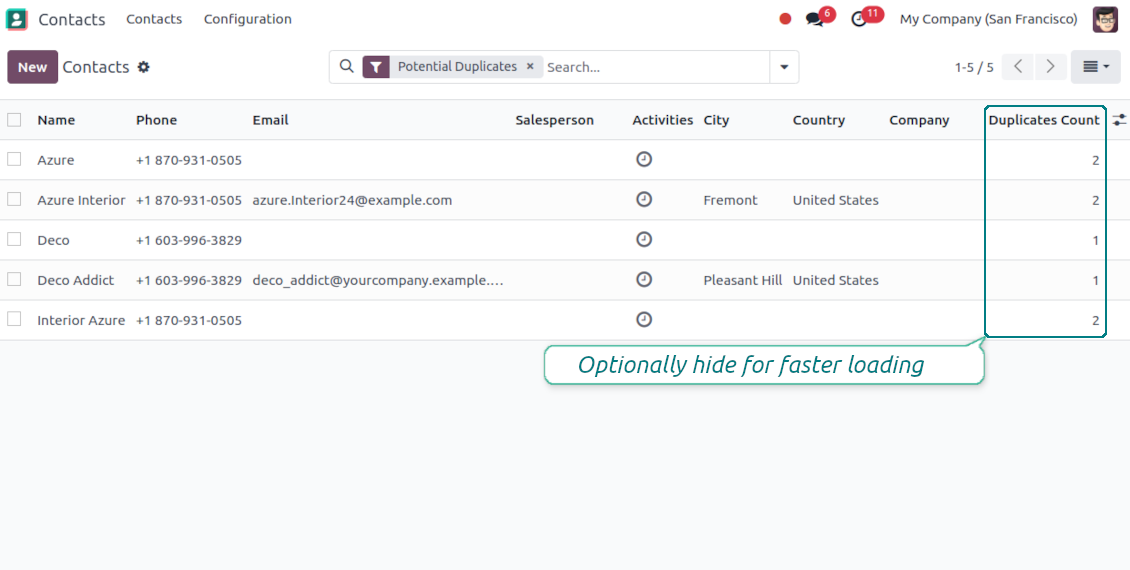Screen dimensions: 1130x570
Task: Click the red recording status dot
Action: (785, 19)
